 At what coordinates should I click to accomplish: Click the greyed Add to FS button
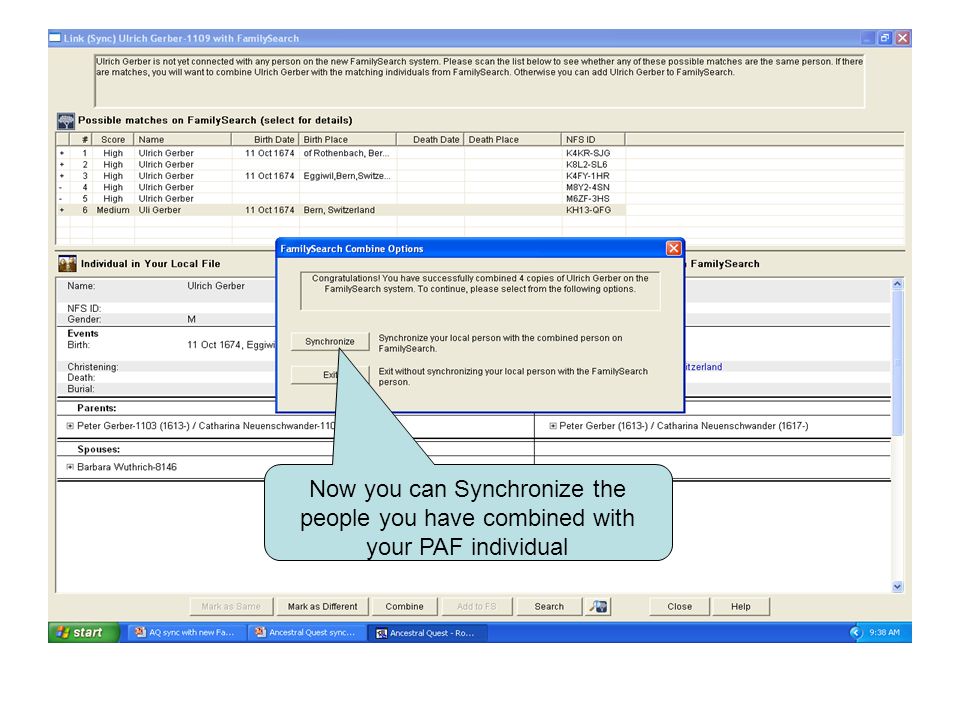(476, 606)
